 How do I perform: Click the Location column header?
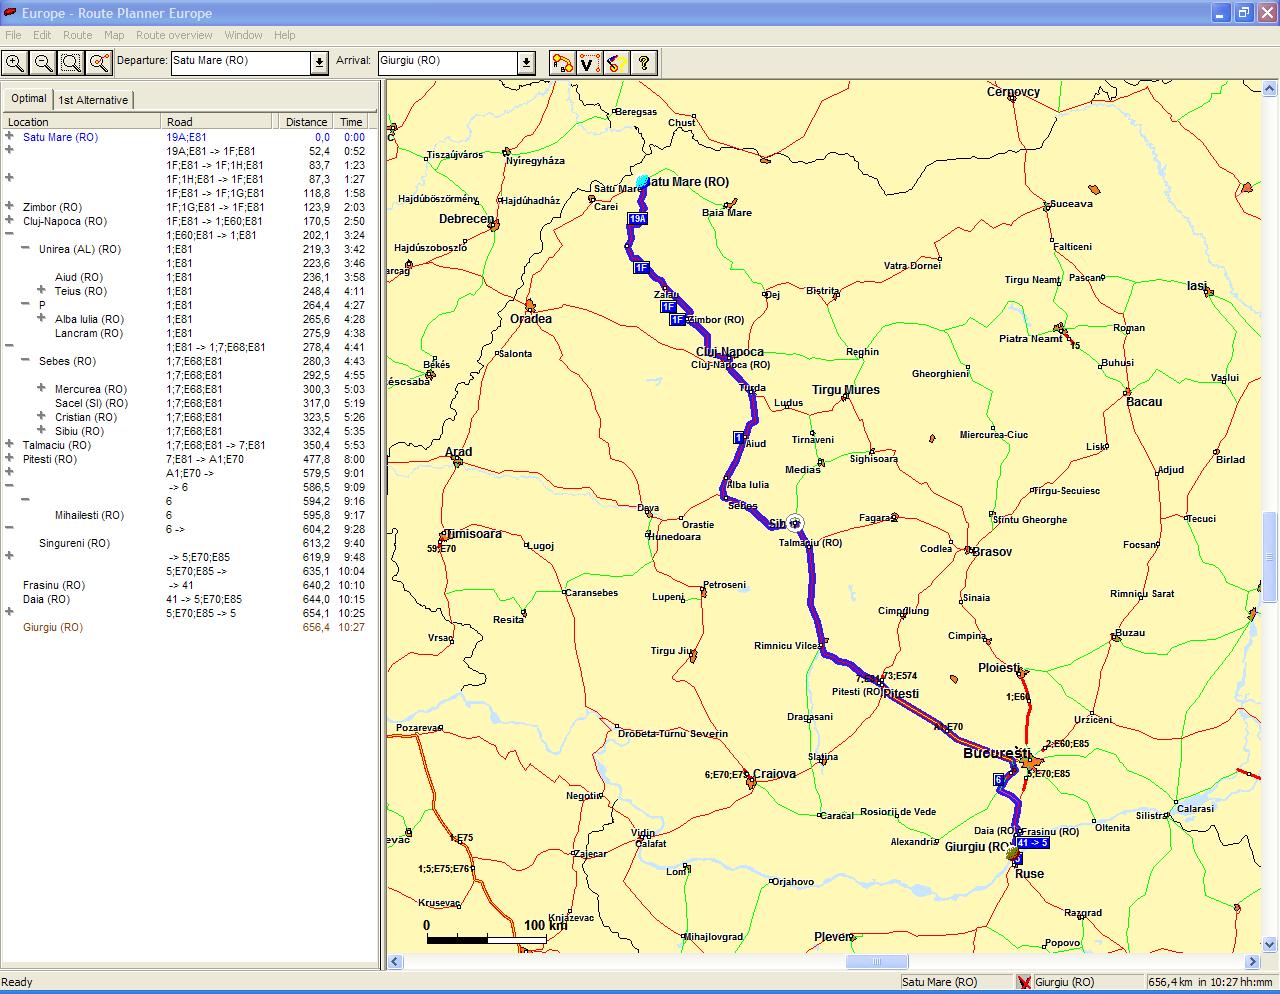80,122
